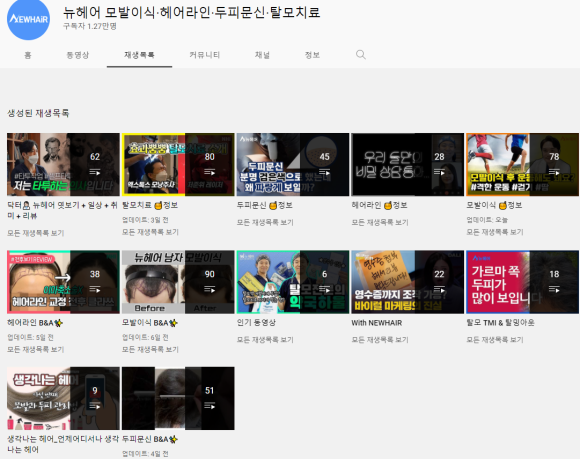Click the 업데이트: 5일 전 text

click(30, 337)
